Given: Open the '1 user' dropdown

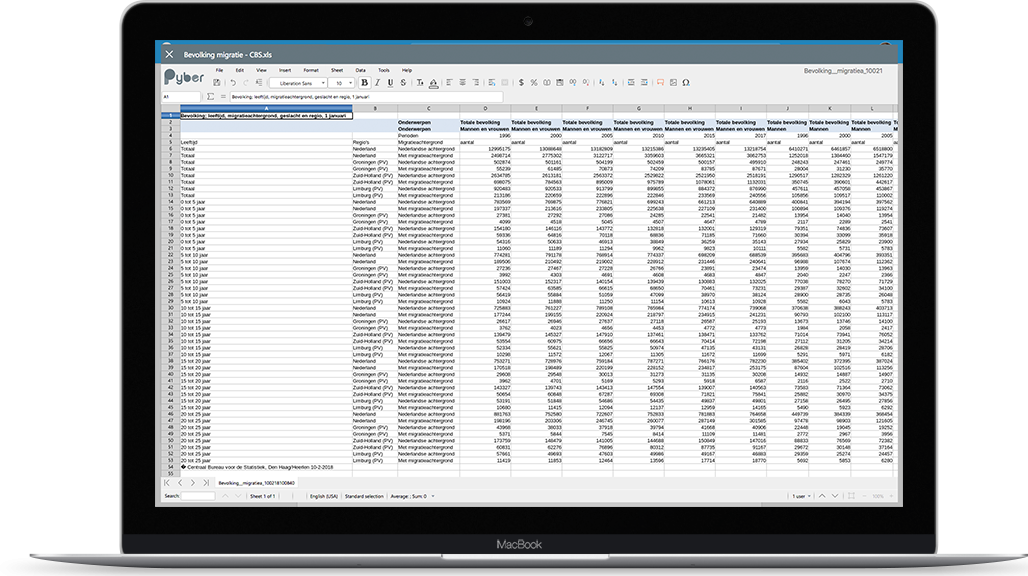Looking at the screenshot, I should [x=801, y=497].
